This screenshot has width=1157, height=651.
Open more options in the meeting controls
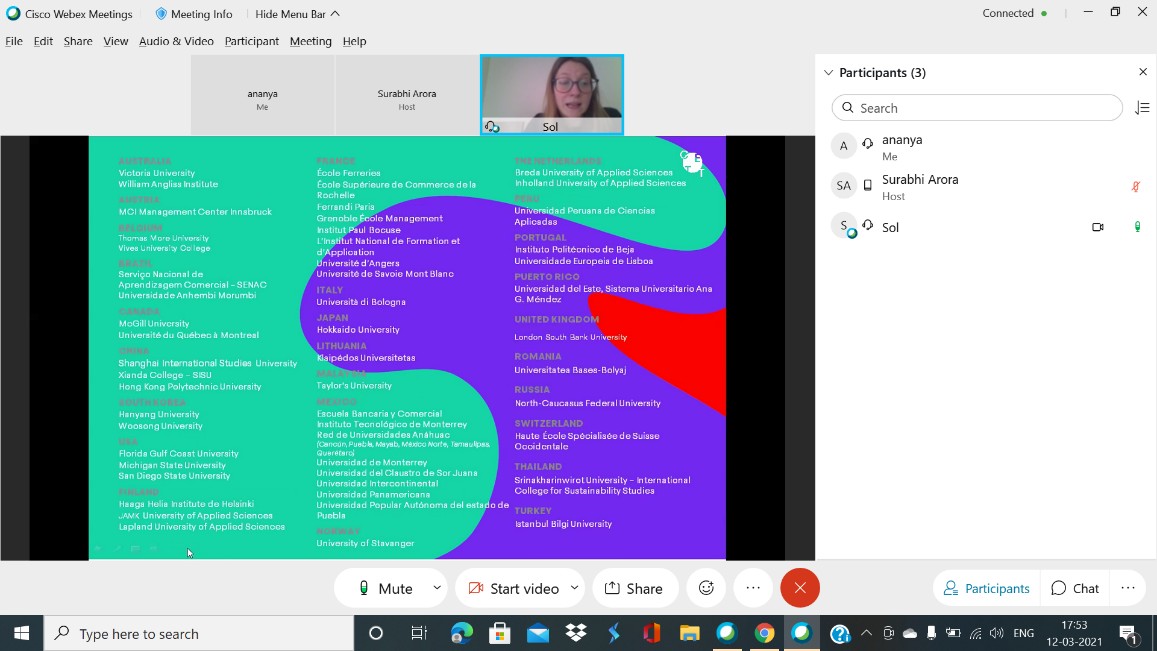tap(753, 588)
